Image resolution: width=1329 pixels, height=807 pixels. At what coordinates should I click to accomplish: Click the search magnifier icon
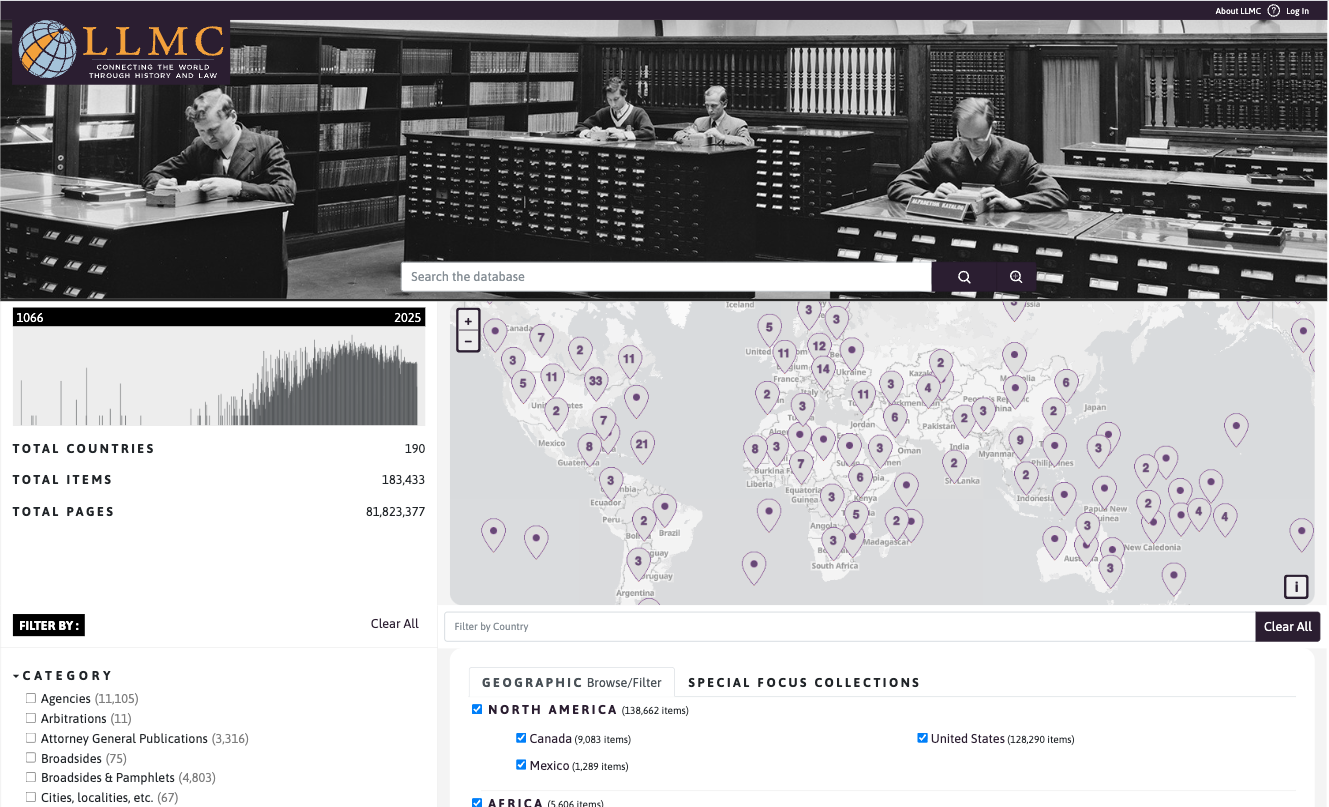962,276
